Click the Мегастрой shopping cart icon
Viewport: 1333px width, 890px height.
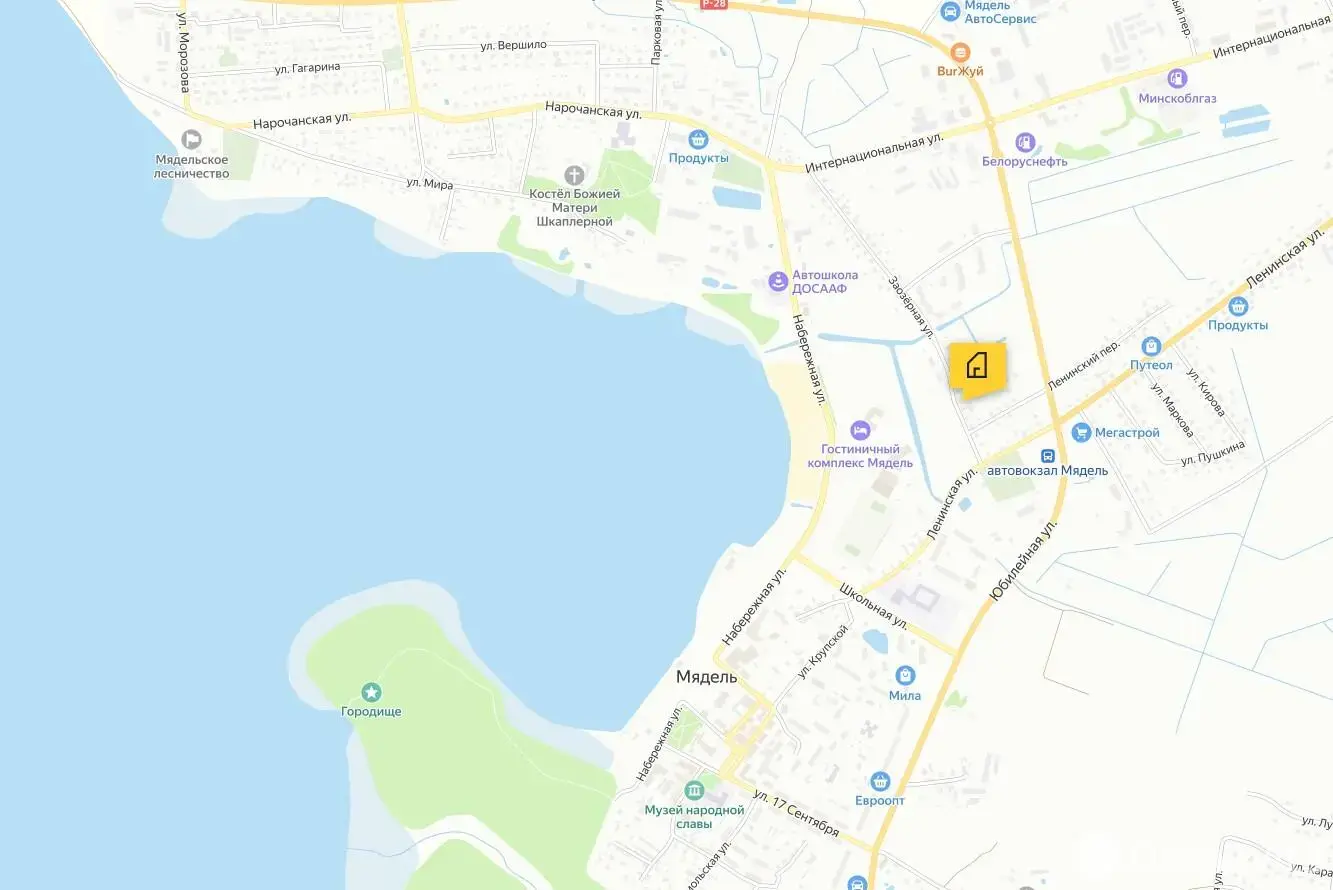pos(1080,432)
